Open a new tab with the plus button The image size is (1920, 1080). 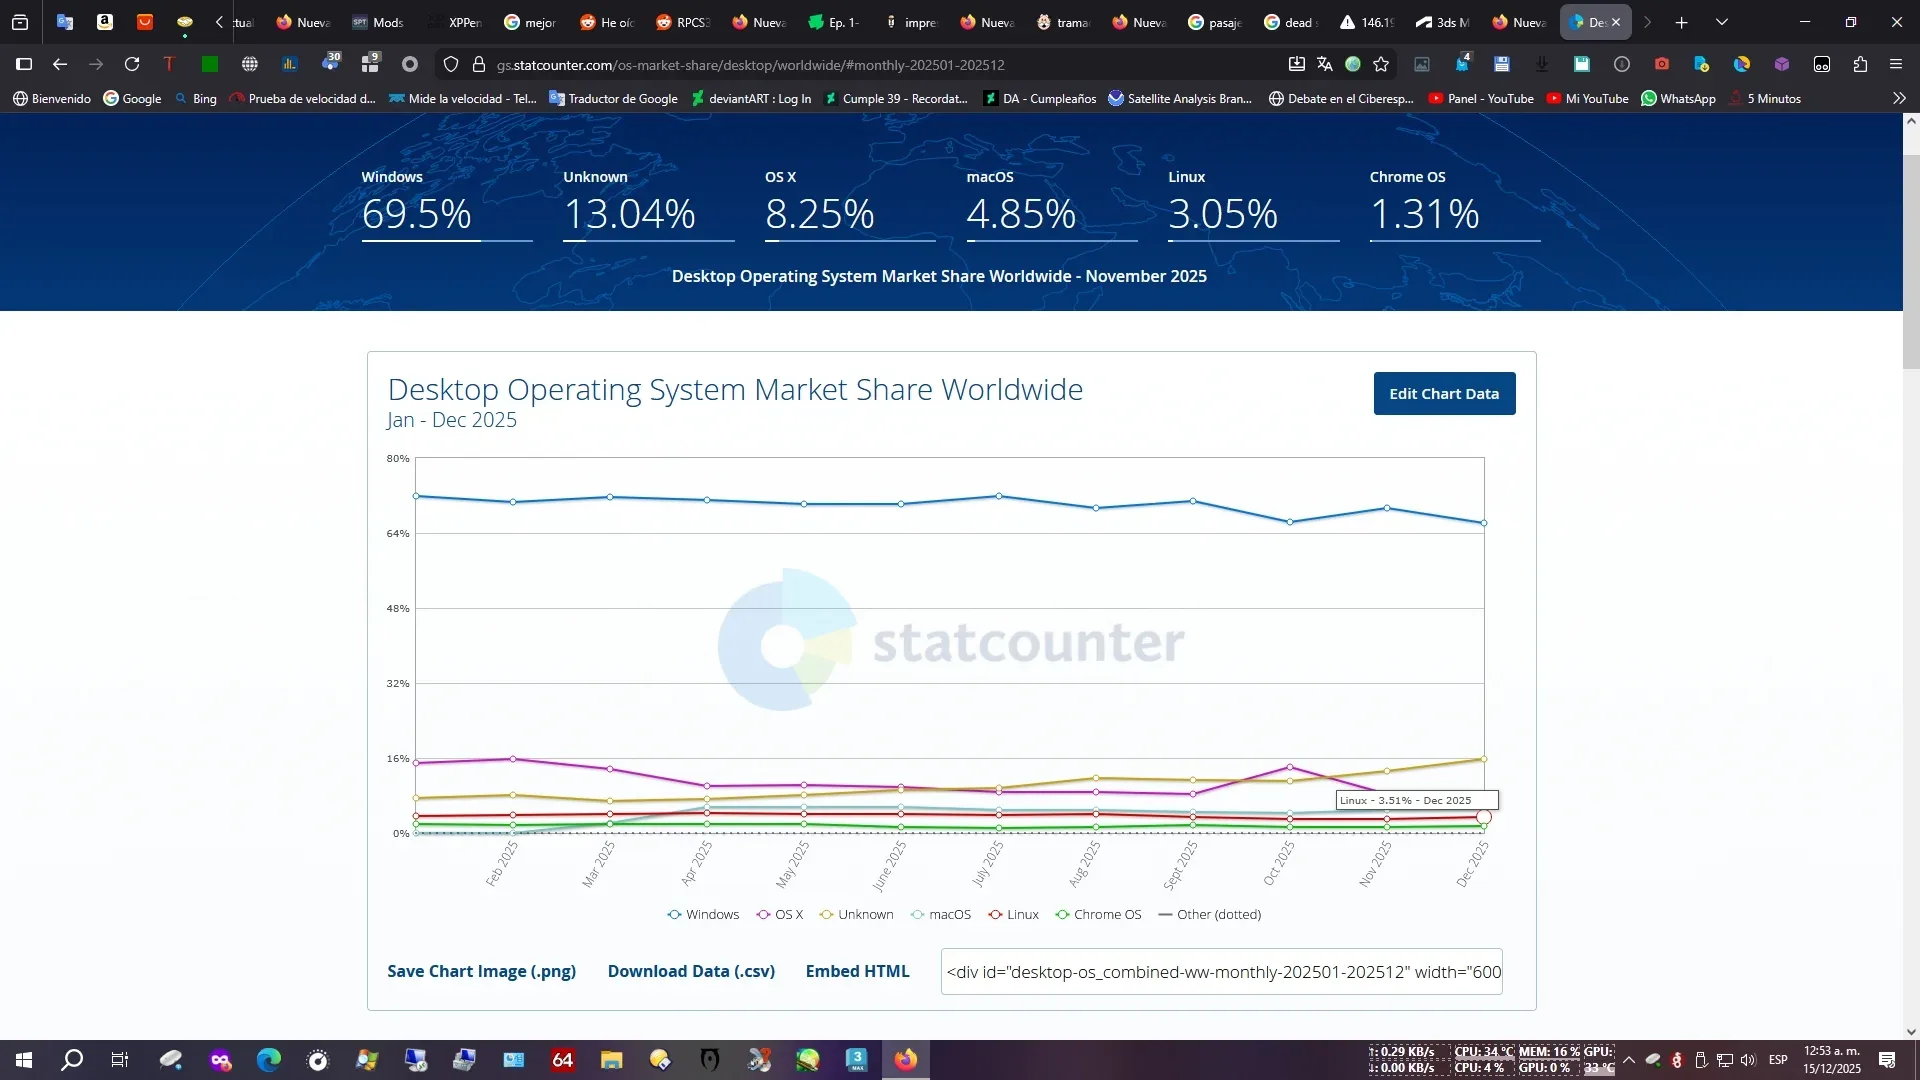coord(1682,22)
